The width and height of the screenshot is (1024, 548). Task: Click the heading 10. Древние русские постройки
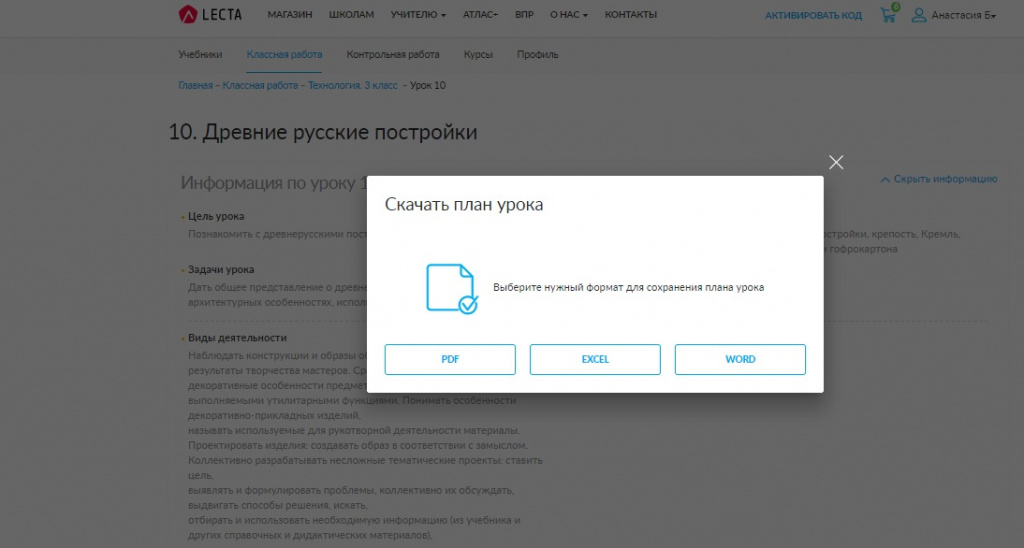(323, 132)
